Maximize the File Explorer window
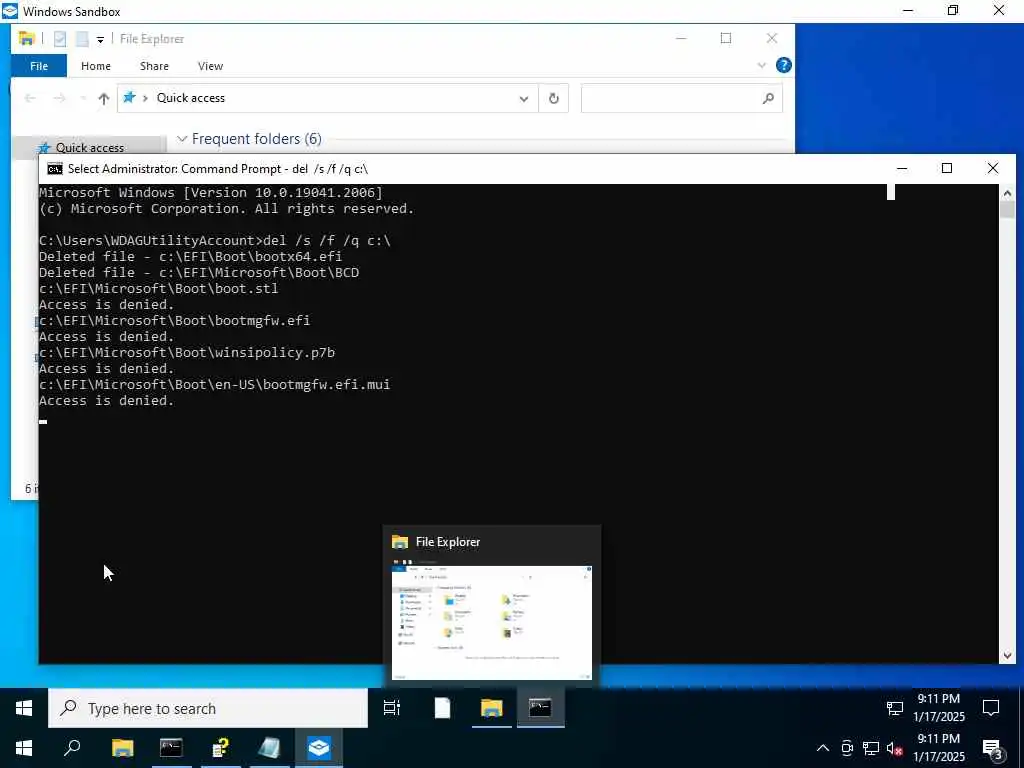 click(726, 38)
